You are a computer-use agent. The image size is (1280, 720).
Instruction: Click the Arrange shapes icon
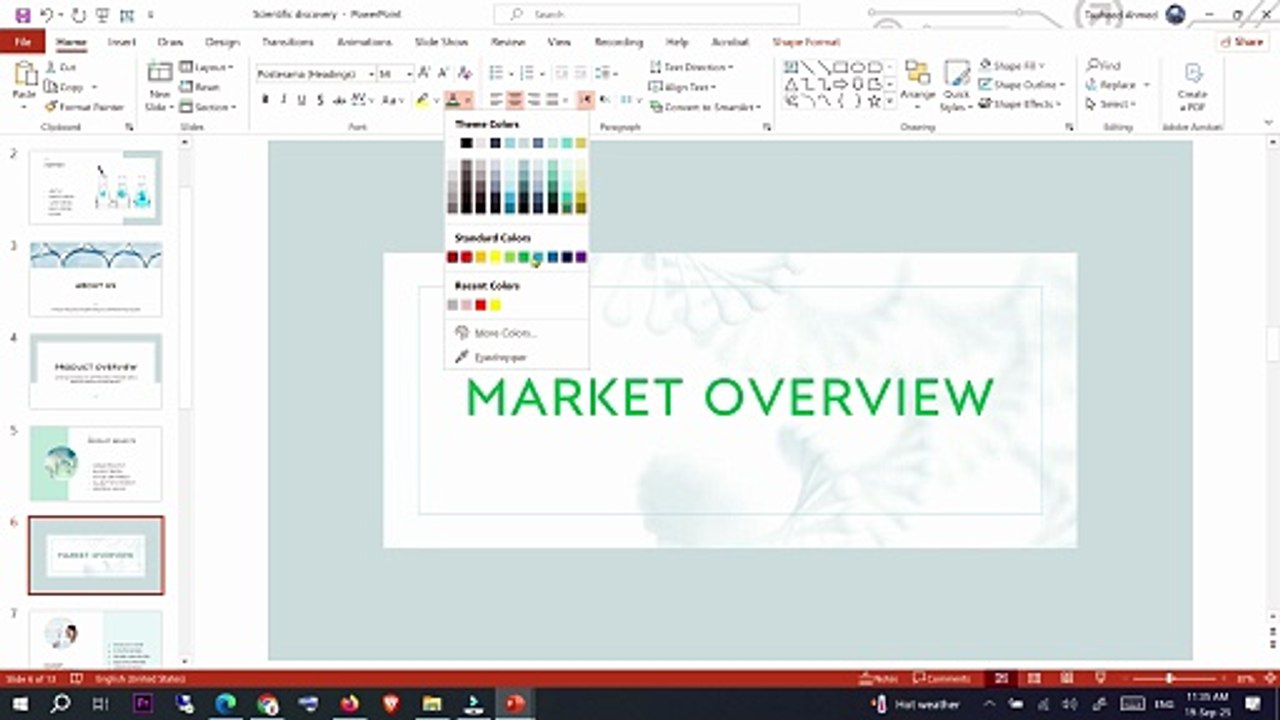[917, 73]
